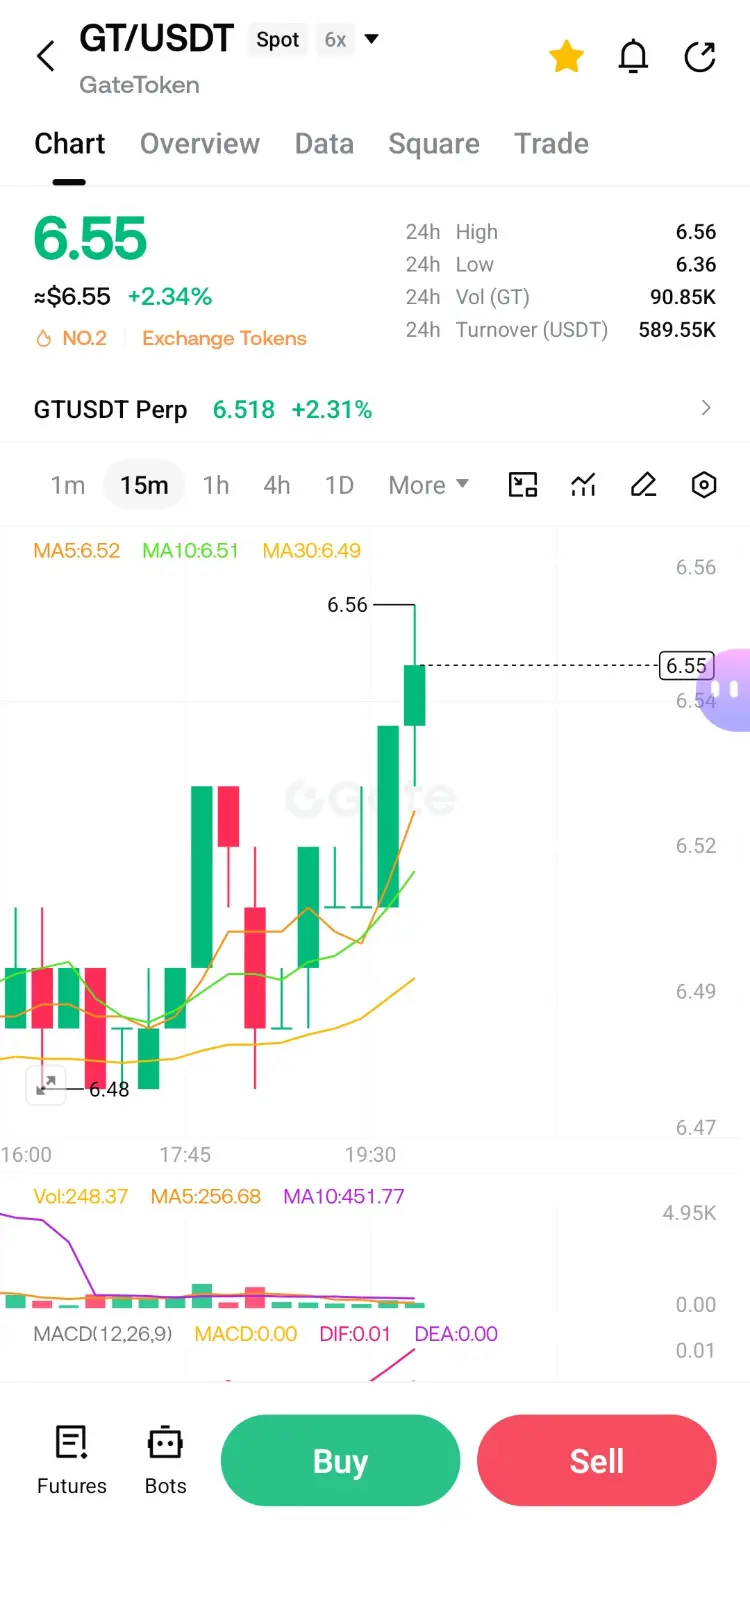Tap the 6.56 high candle marker

click(347, 605)
